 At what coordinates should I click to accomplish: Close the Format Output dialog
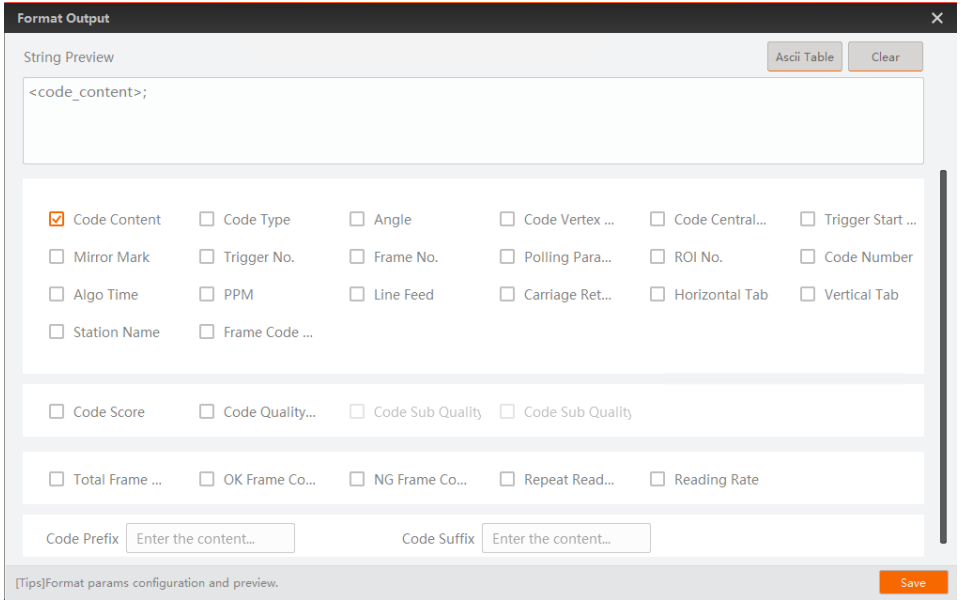937,18
